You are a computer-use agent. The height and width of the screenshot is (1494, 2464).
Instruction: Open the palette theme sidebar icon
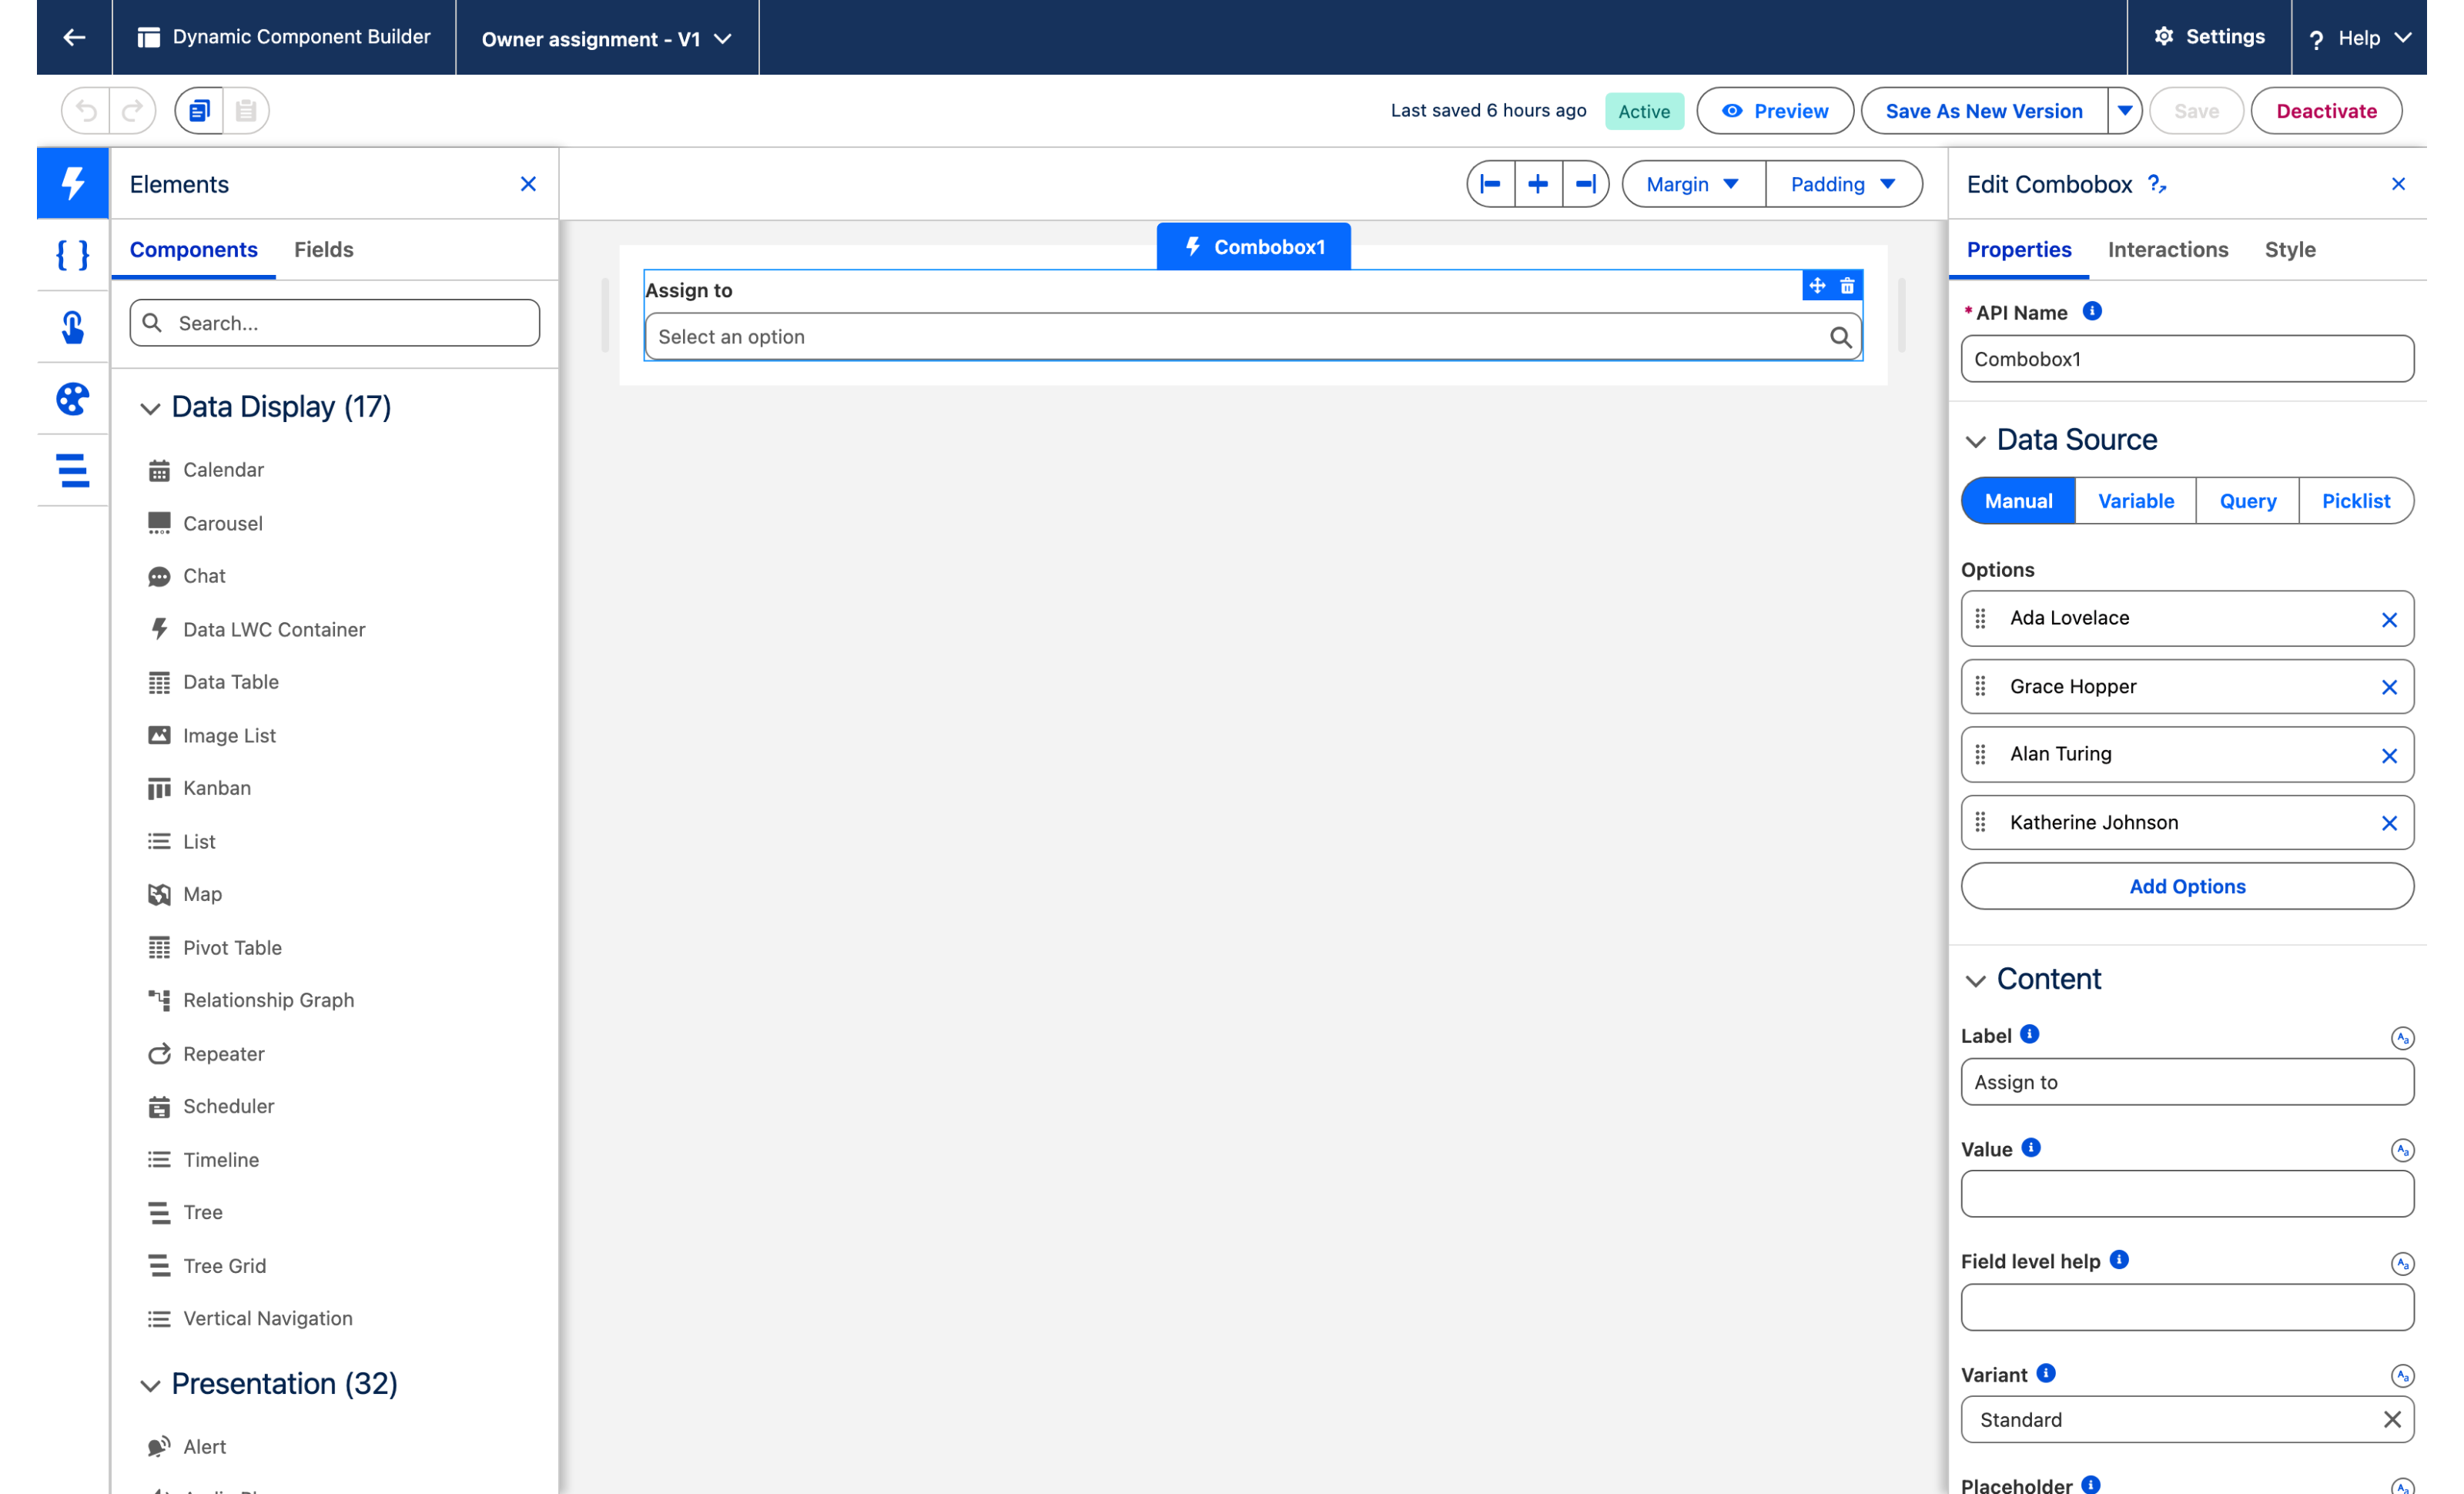coord(73,399)
